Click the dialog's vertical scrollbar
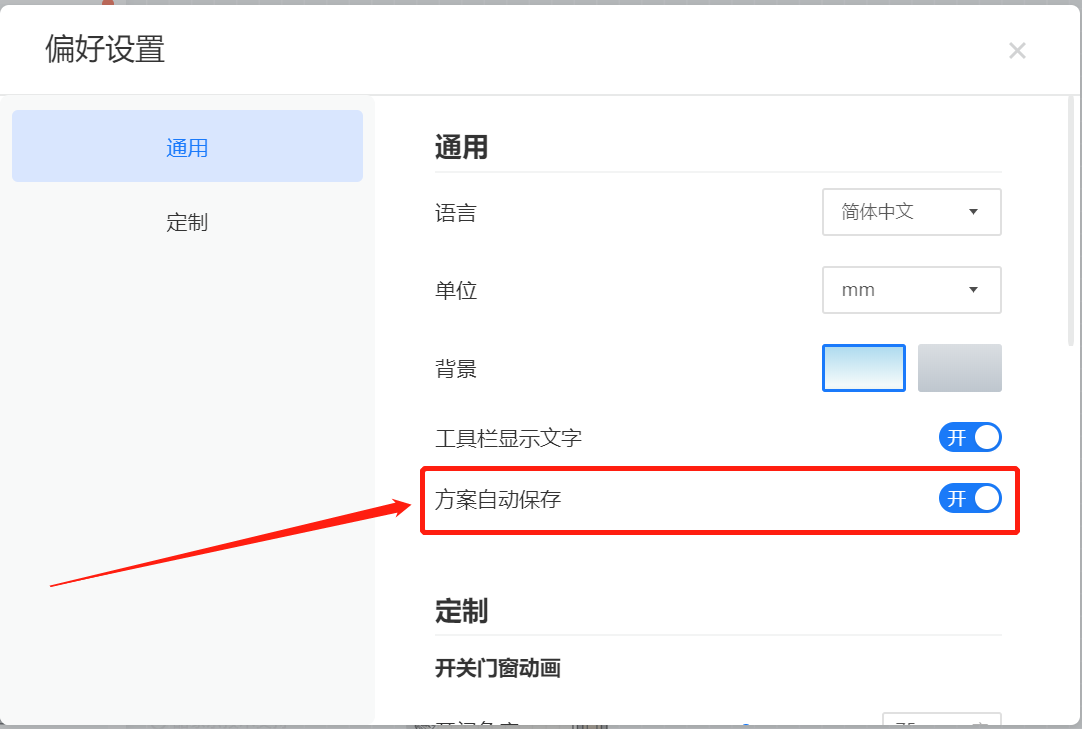This screenshot has width=1082, height=729. tap(1071, 221)
